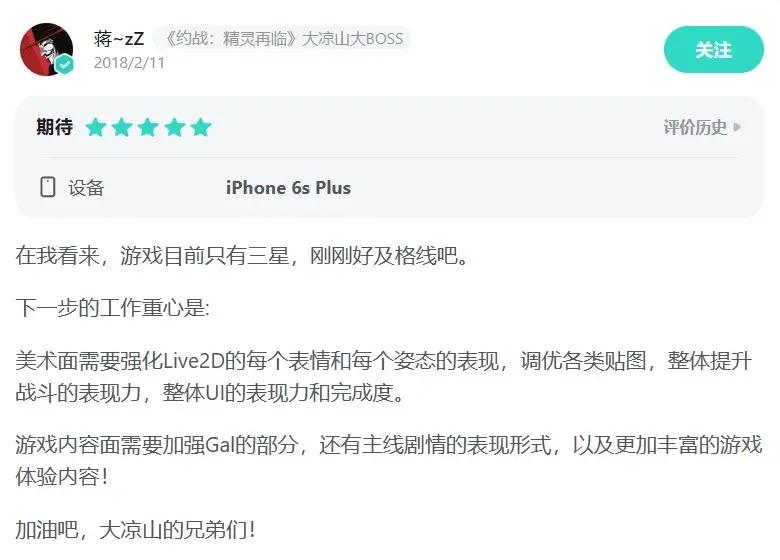Image resolution: width=780 pixels, height=560 pixels.
Task: Select the fourth rating star
Action: [175, 127]
